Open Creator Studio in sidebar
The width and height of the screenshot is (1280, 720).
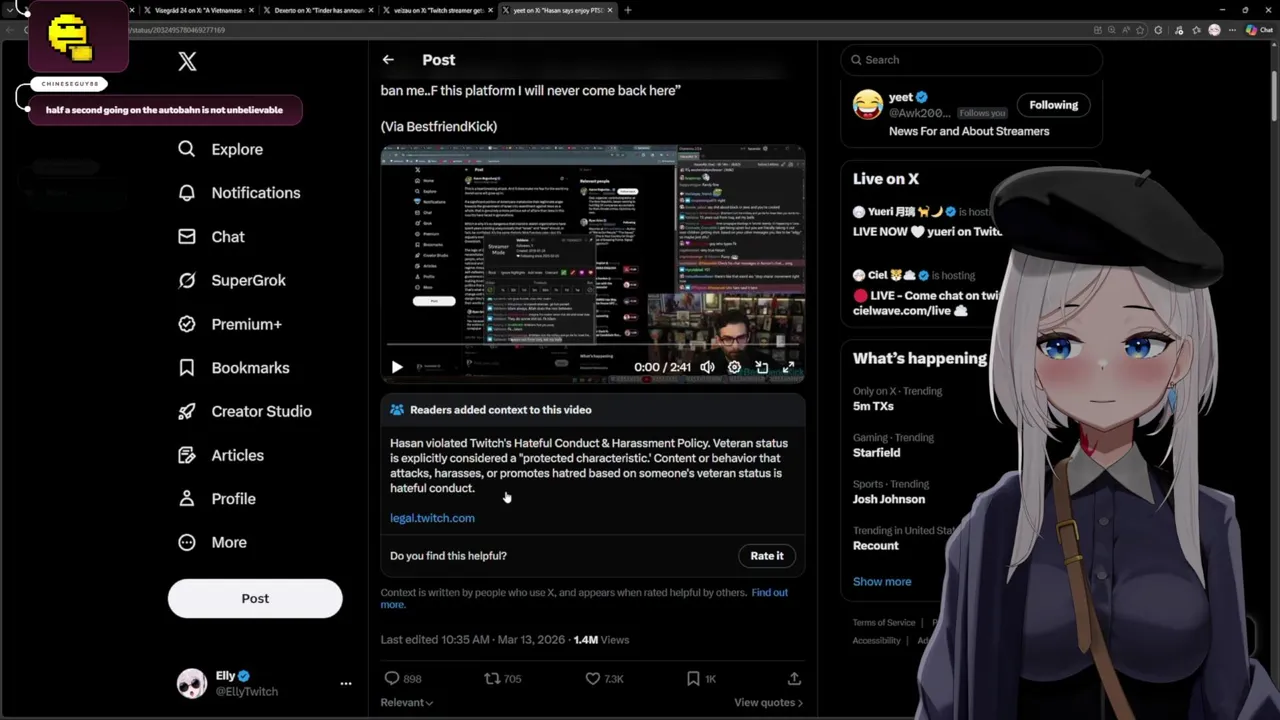click(x=244, y=411)
